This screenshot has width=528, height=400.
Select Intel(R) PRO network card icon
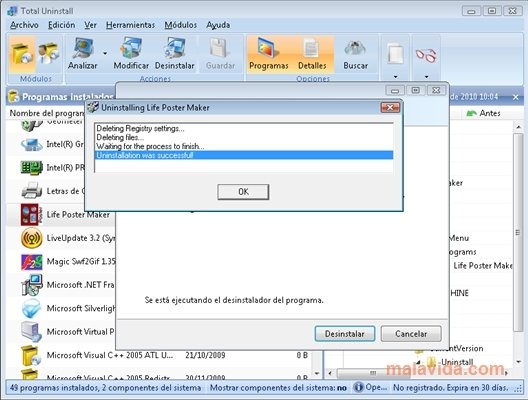point(31,167)
